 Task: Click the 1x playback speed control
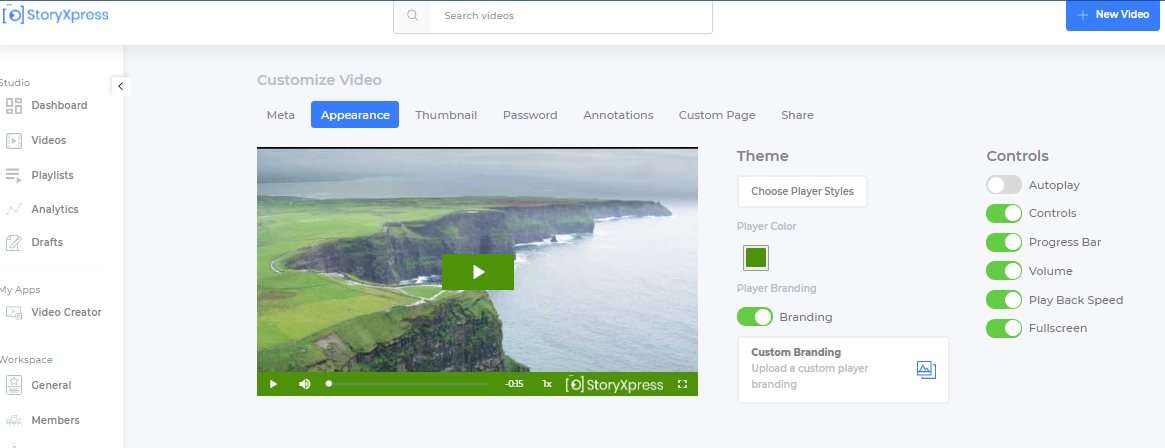pyautogui.click(x=547, y=384)
